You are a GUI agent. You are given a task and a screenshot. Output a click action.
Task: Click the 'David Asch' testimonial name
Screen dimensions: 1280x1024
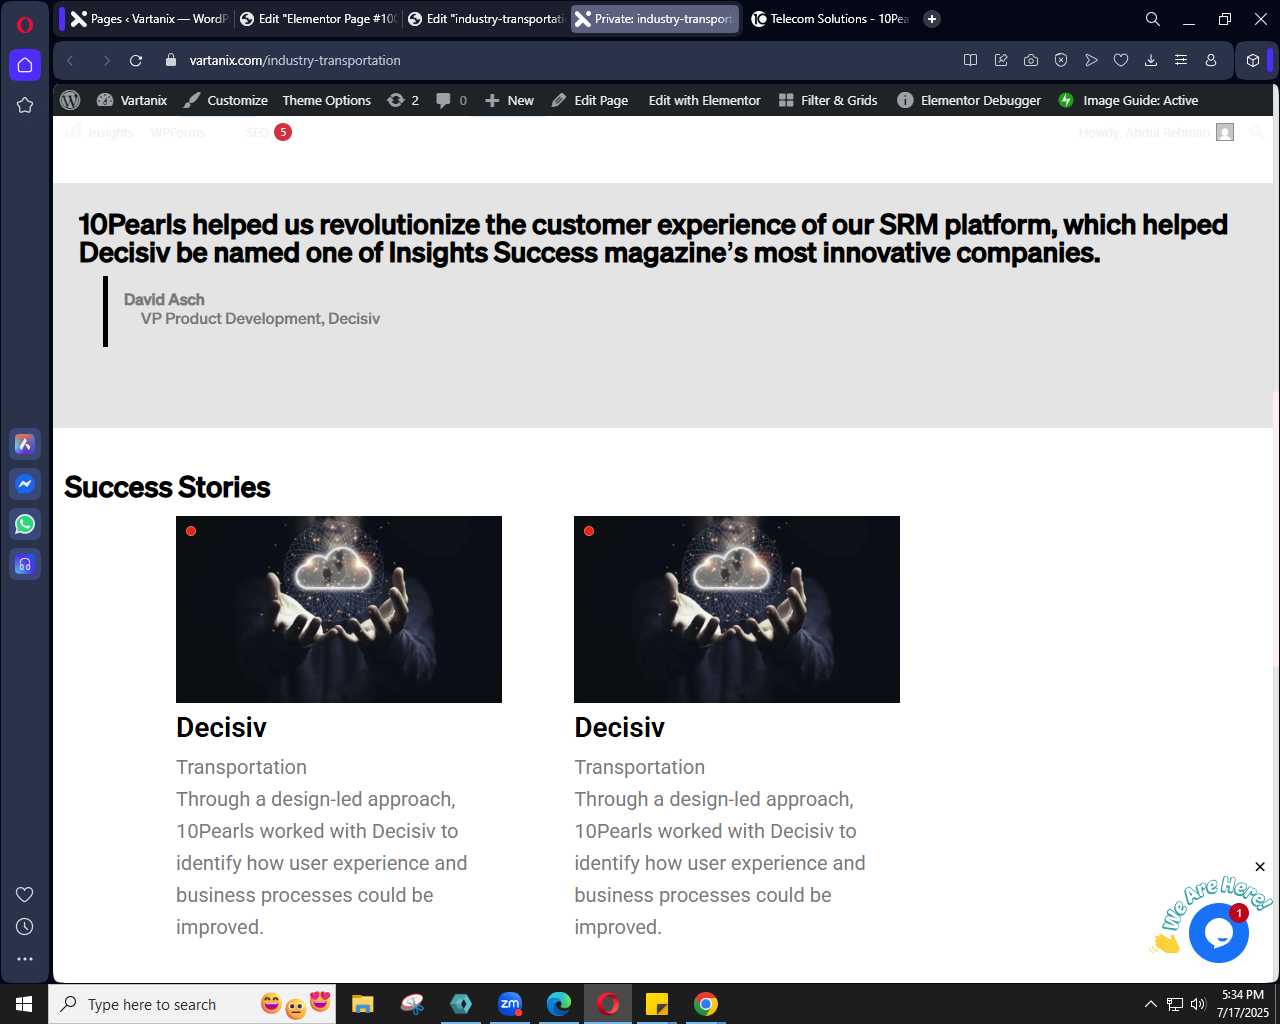tap(164, 299)
